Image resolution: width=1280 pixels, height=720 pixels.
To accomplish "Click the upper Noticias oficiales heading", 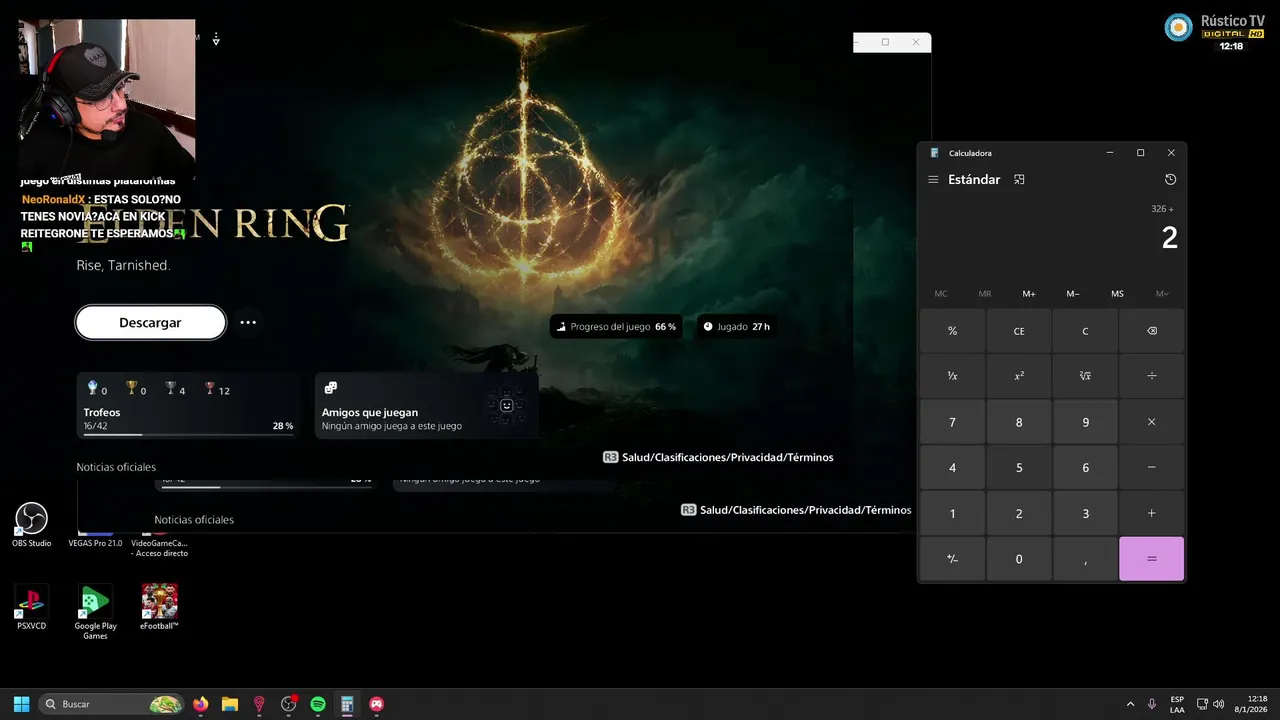I will click(x=116, y=467).
